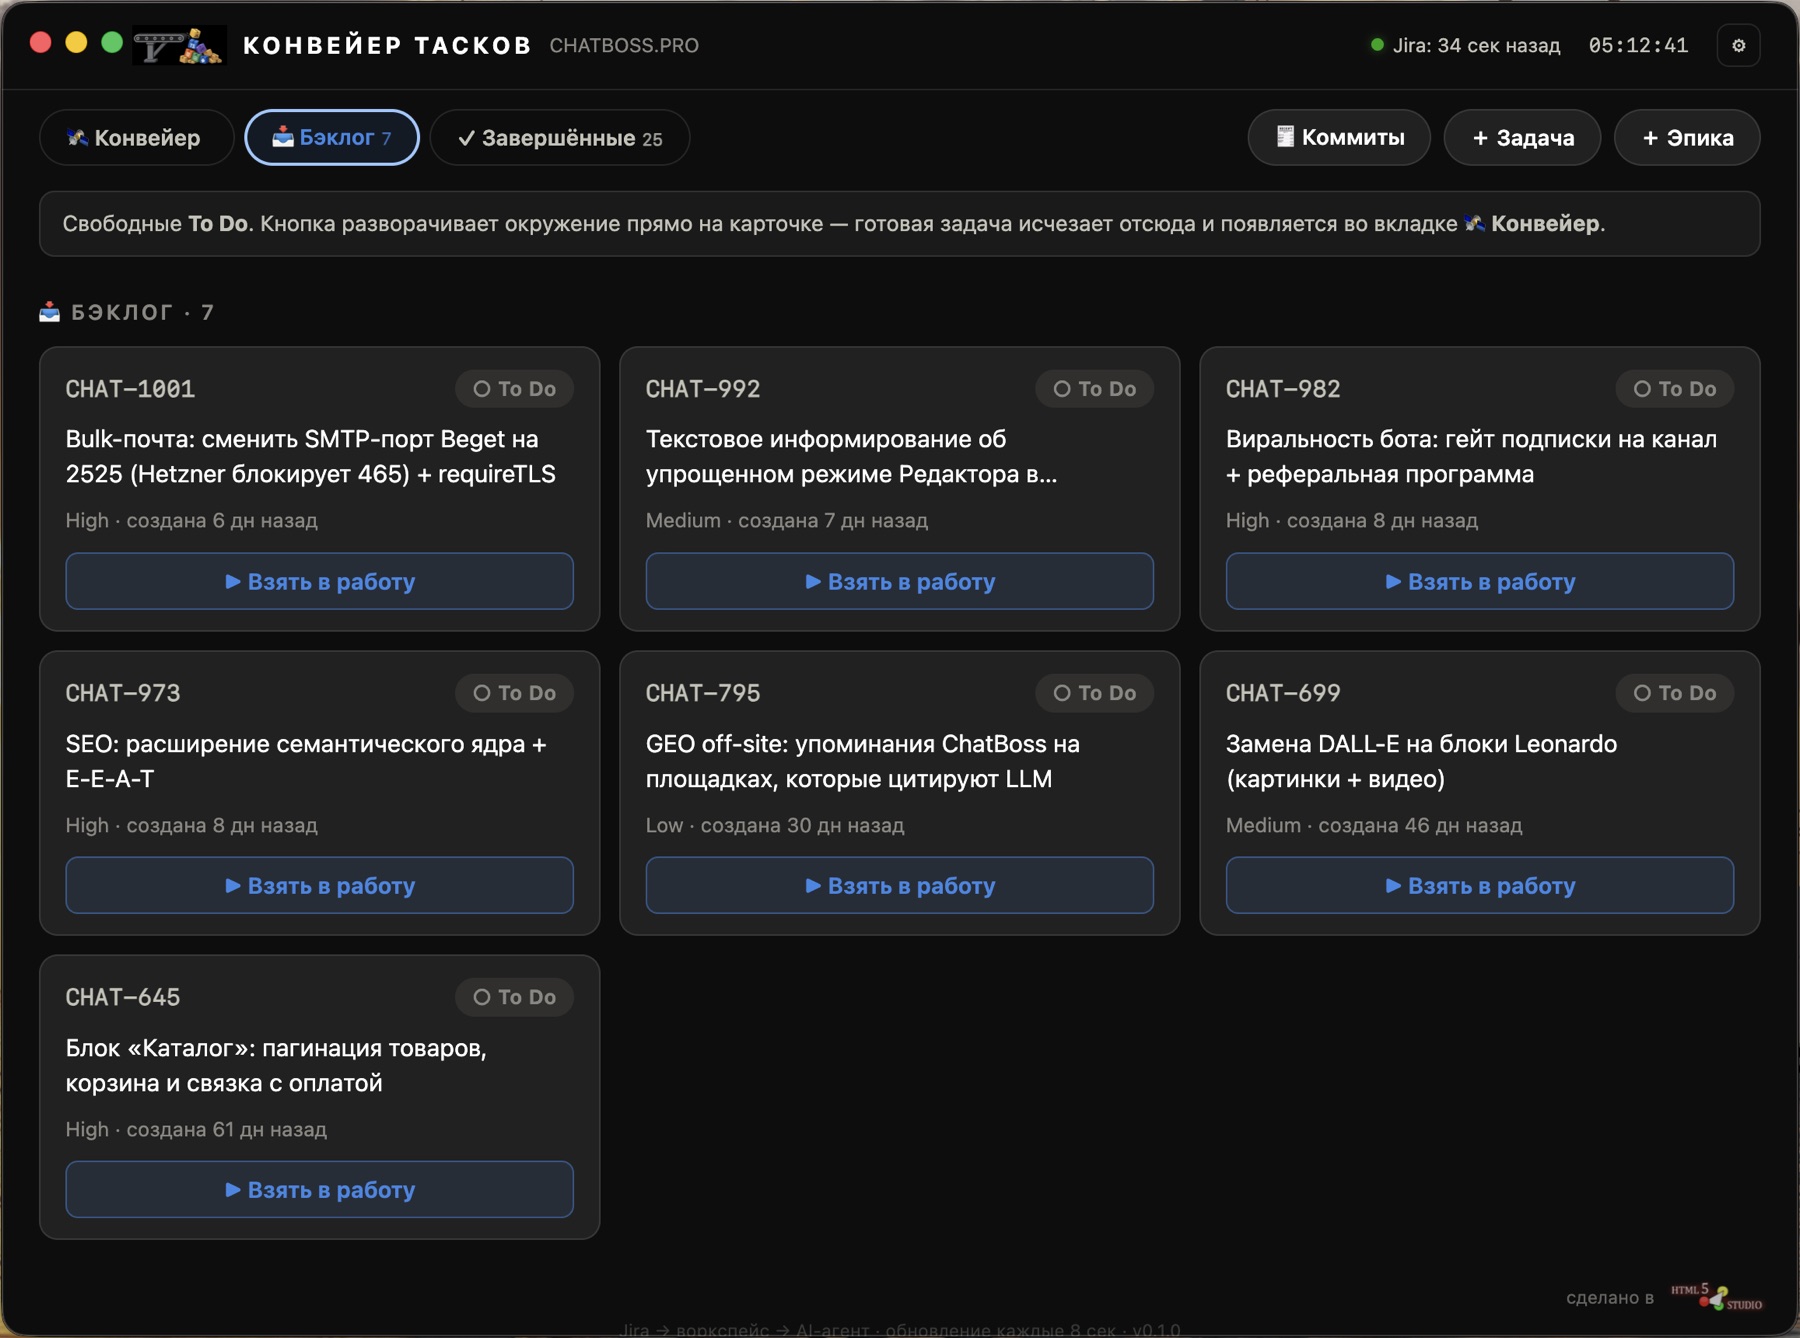Open the settings gear icon
1800x1338 pixels.
(1738, 45)
